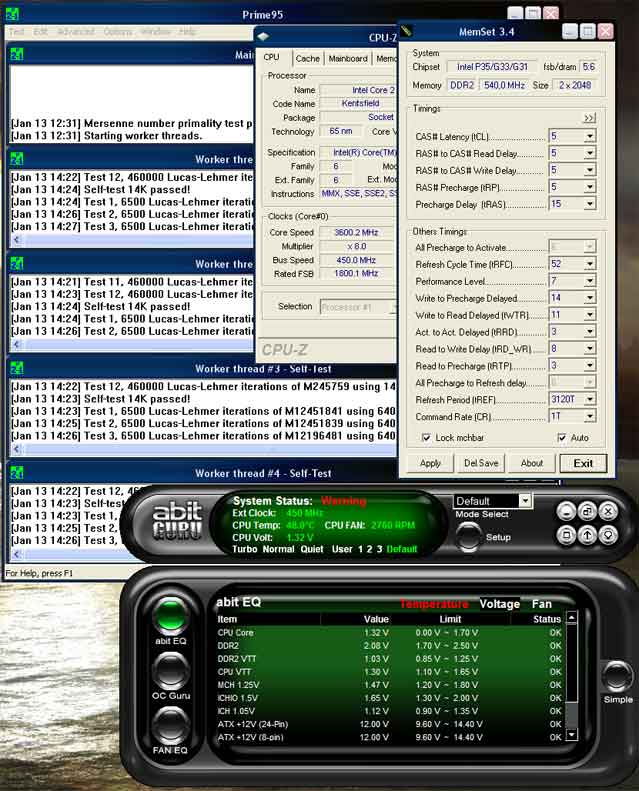This screenshot has height=791, width=639.
Task: Open the Refresh Period (tREF) dropdown
Action: (x=589, y=399)
